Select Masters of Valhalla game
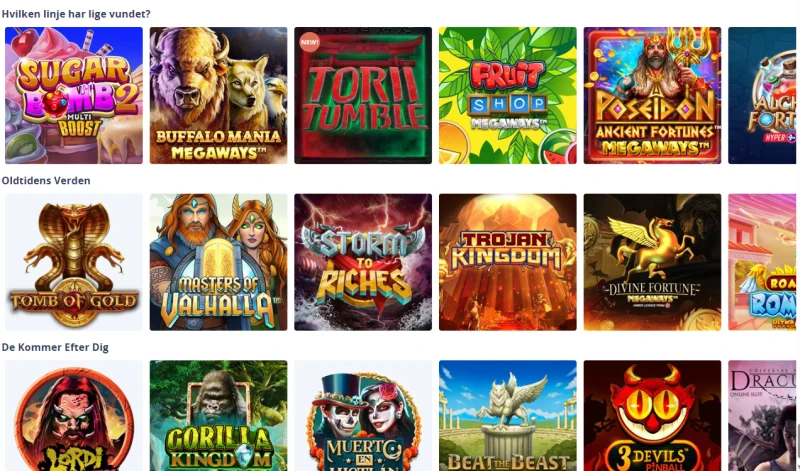Viewport: 800px width, 471px height. [x=218, y=262]
